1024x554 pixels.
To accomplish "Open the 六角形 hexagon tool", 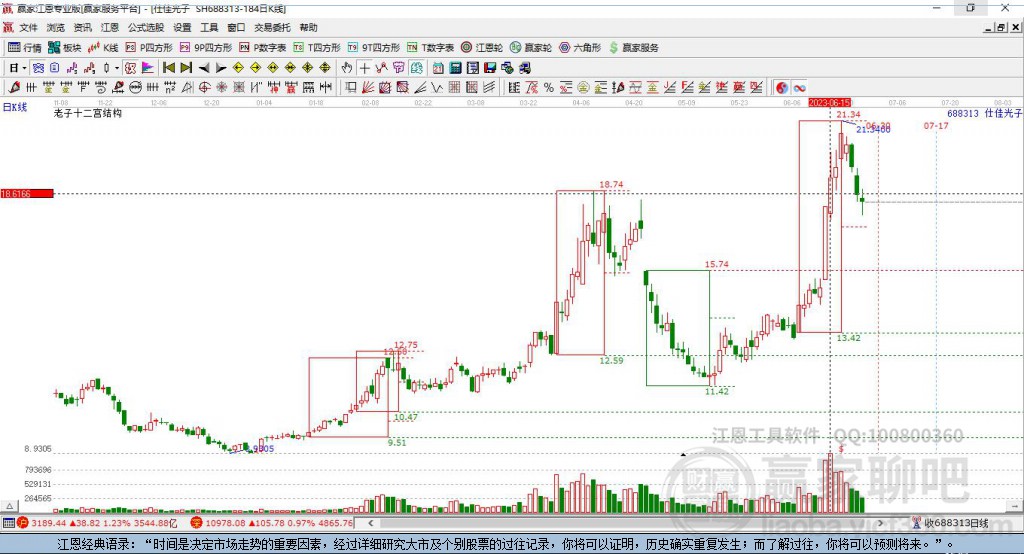I will (x=580, y=48).
